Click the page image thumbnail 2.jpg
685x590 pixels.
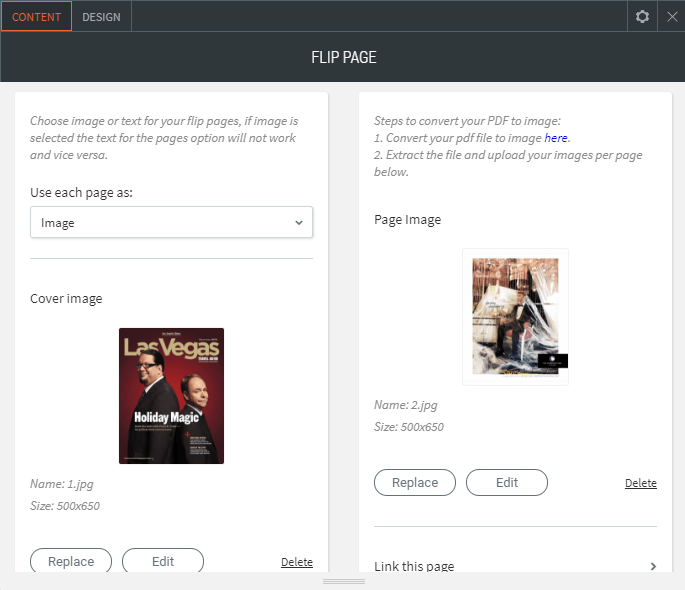(515, 317)
